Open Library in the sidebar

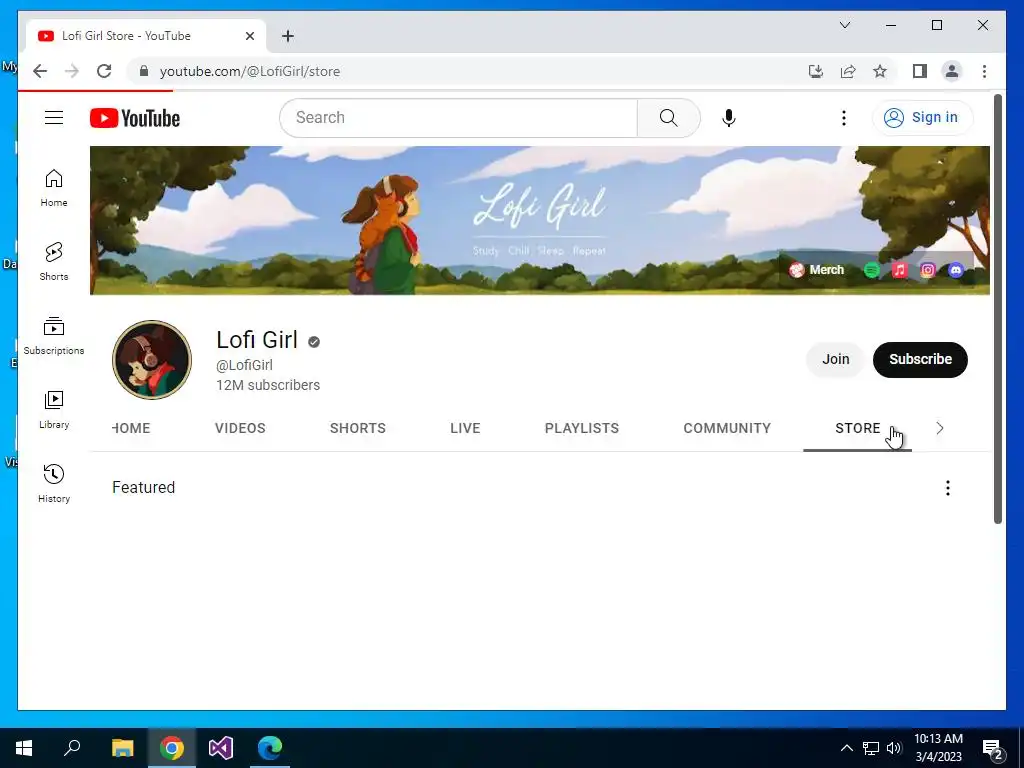pos(54,410)
